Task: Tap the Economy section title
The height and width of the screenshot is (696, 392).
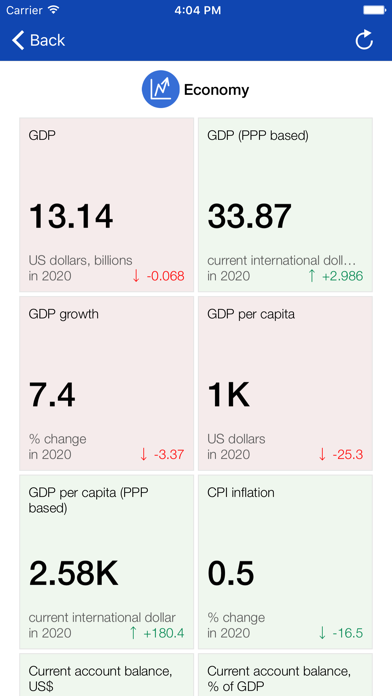Action: pyautogui.click(x=217, y=90)
